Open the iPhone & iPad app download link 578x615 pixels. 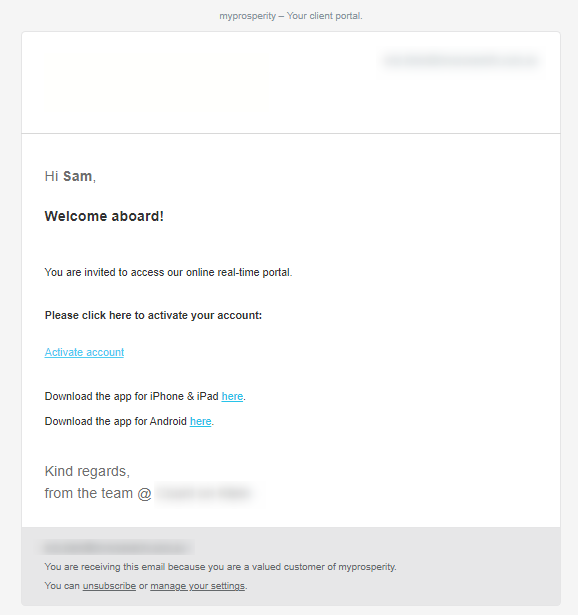232,397
